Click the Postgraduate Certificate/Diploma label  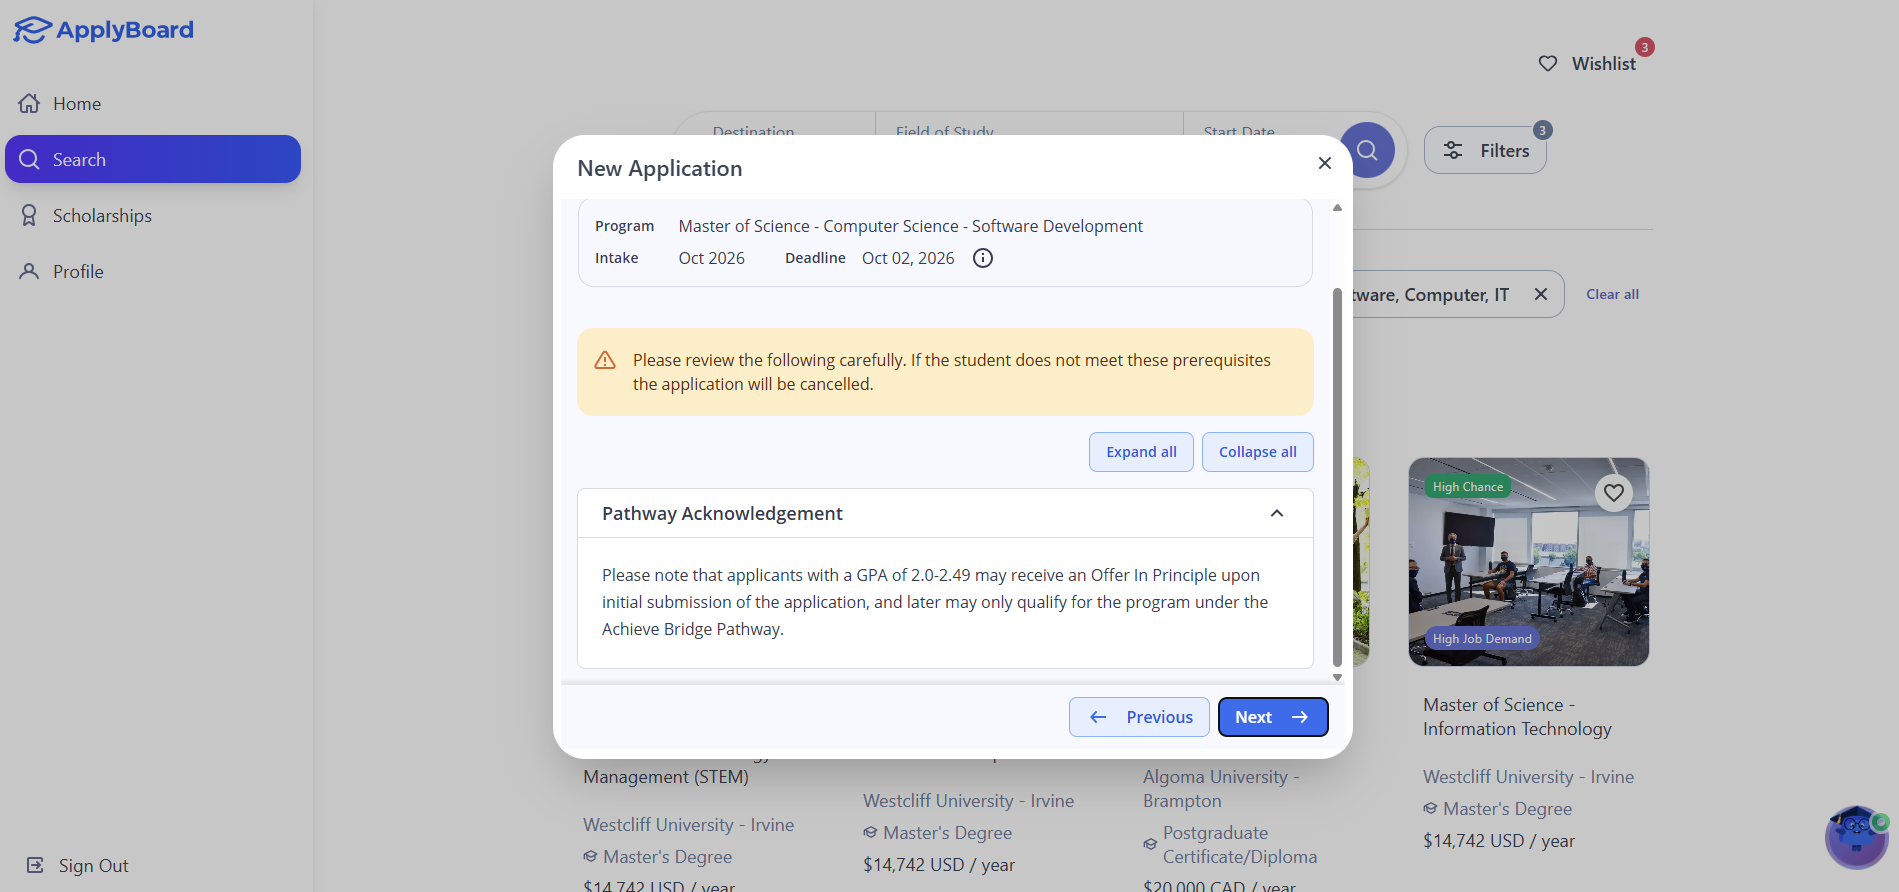click(1240, 845)
